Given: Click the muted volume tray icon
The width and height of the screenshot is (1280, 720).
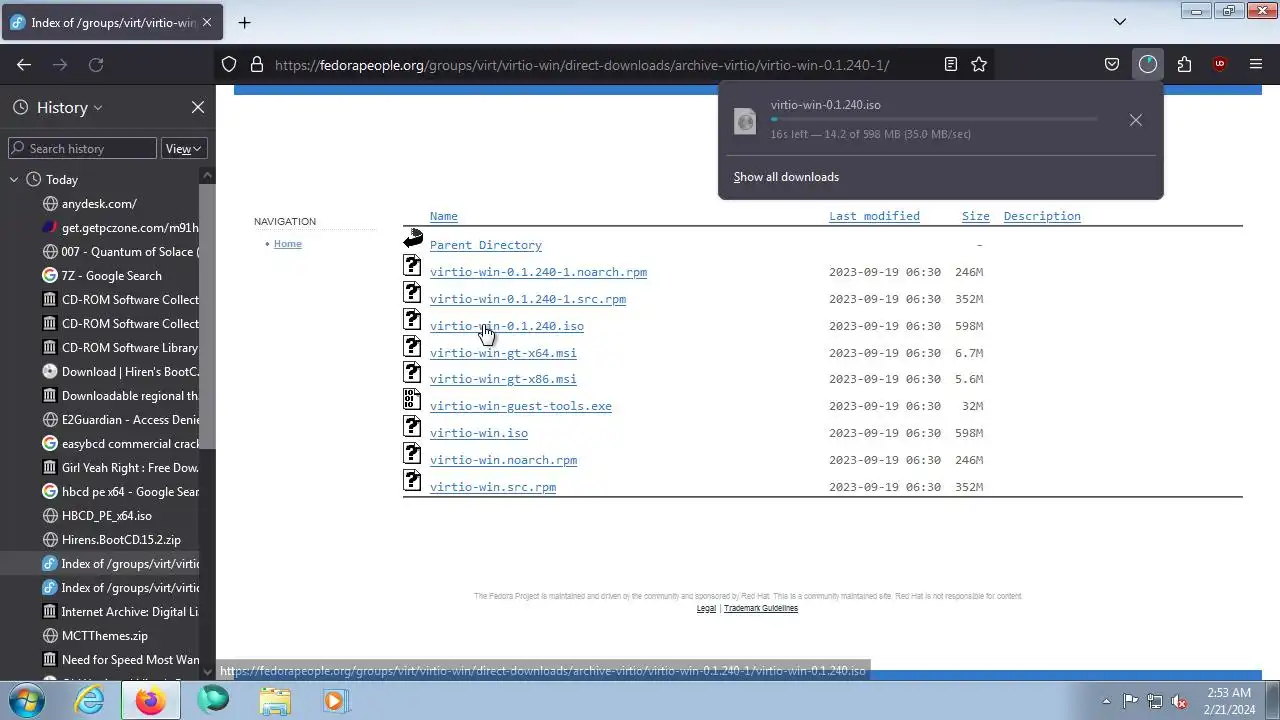Looking at the screenshot, I should tap(1180, 701).
